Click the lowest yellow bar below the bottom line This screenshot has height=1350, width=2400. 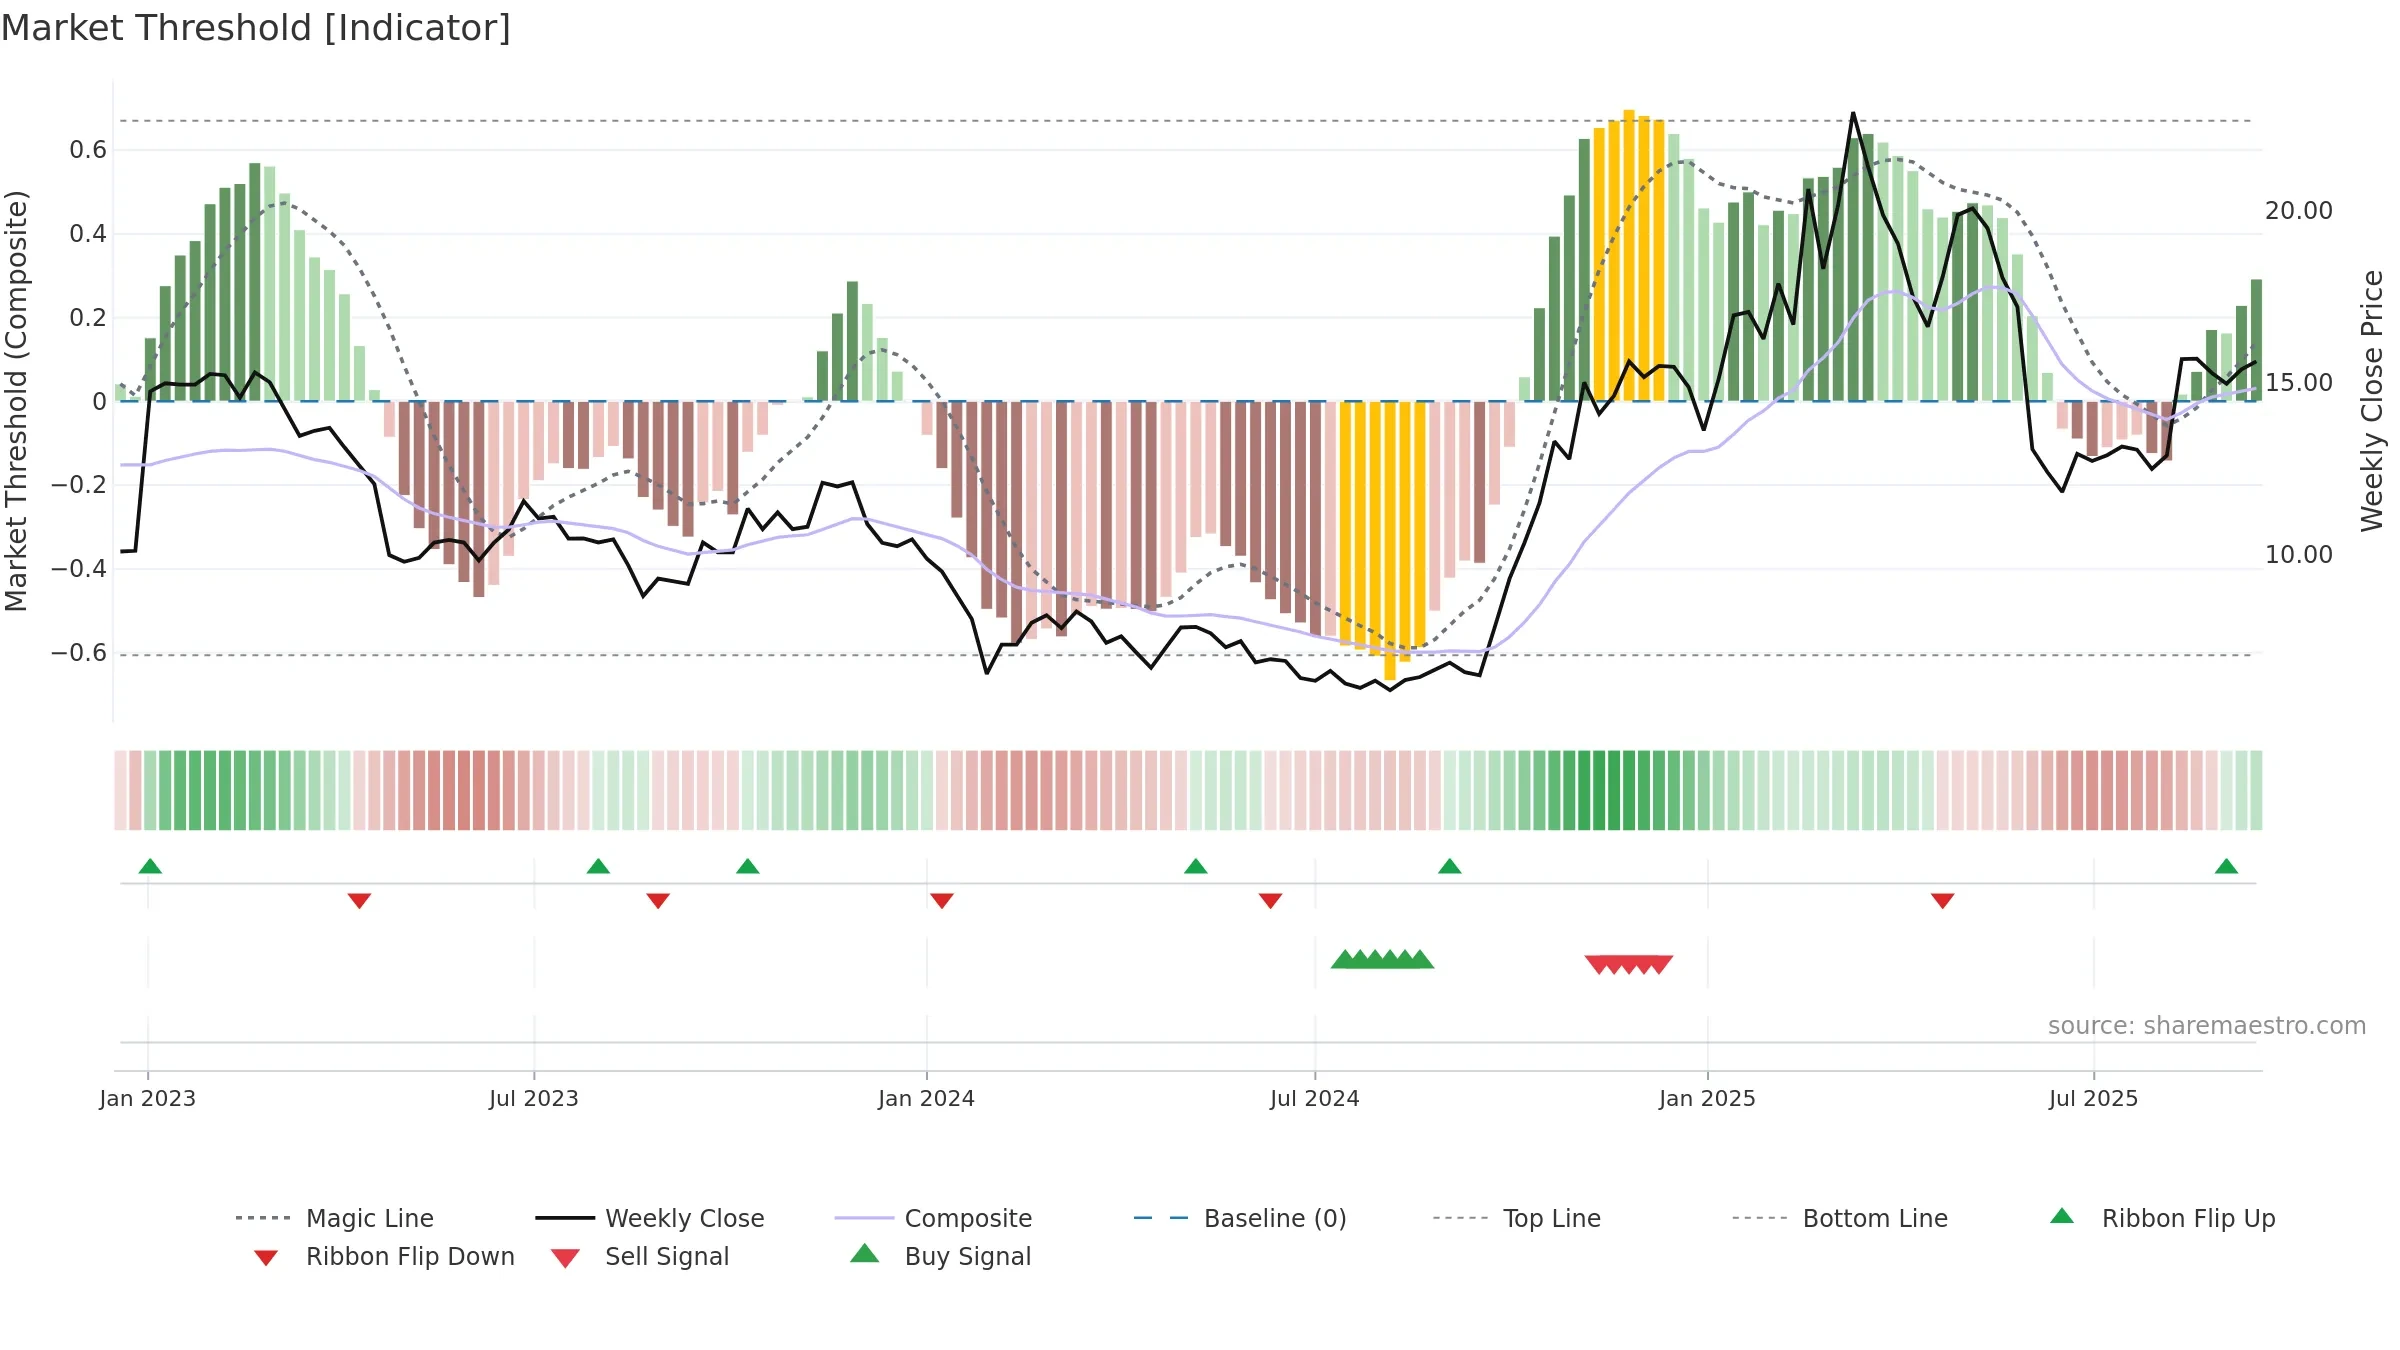[1390, 541]
